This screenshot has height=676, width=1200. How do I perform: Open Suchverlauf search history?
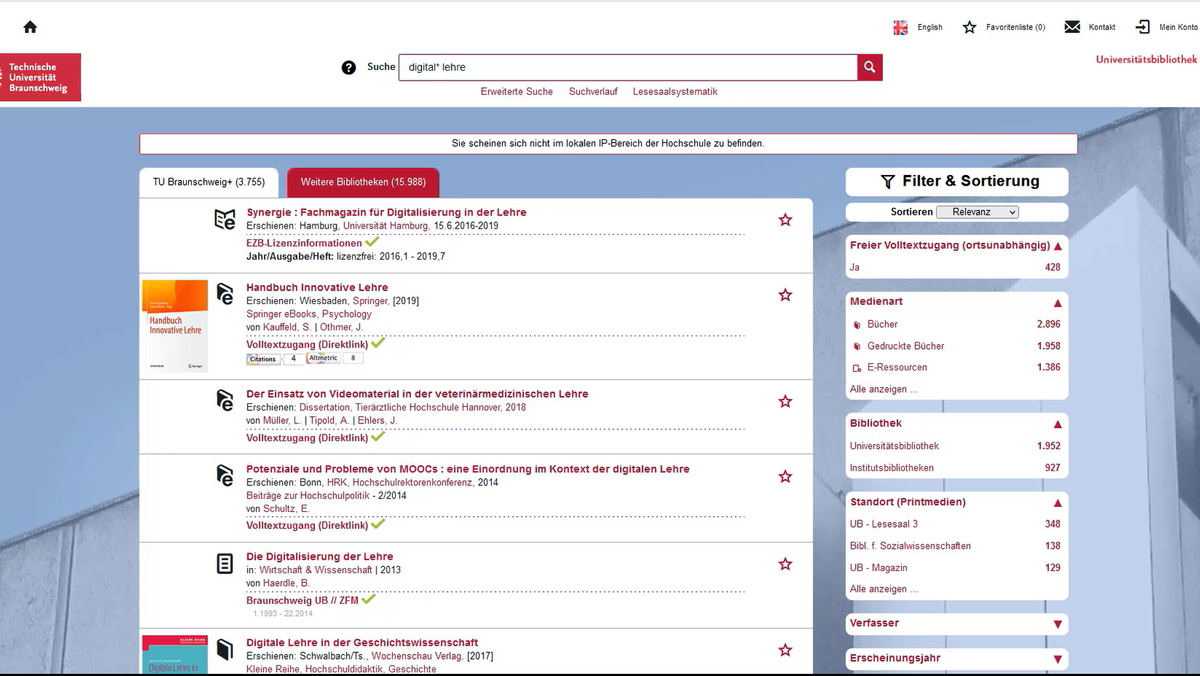pyautogui.click(x=593, y=92)
